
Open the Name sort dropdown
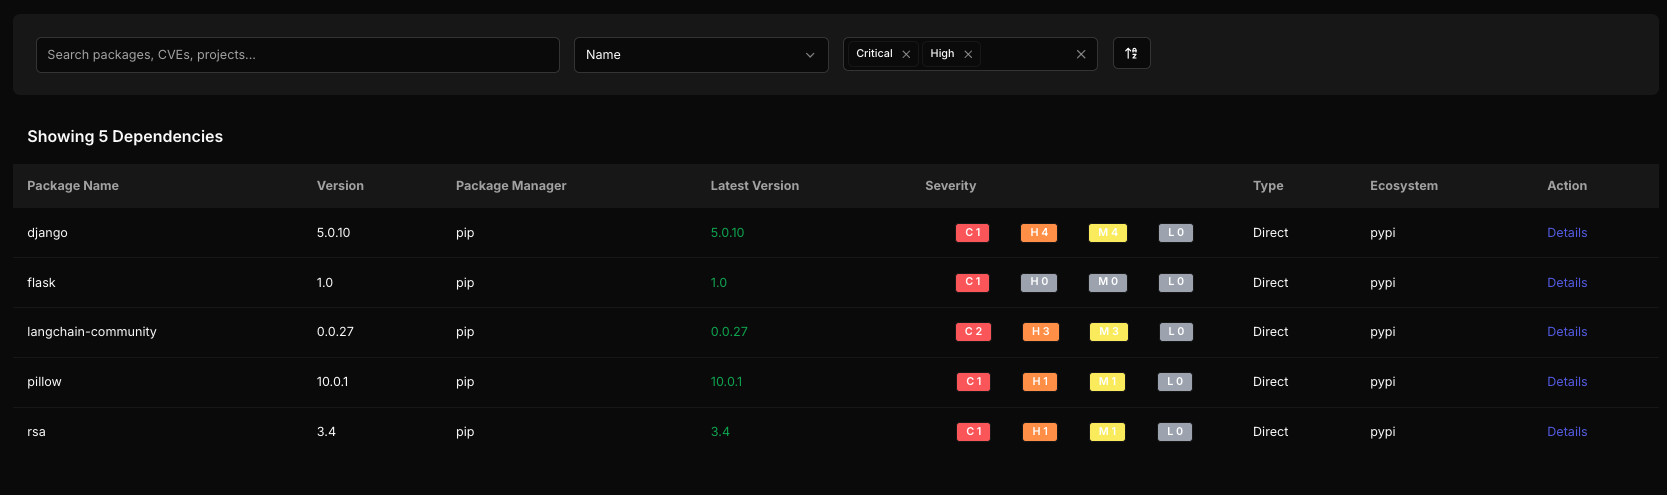tap(701, 54)
